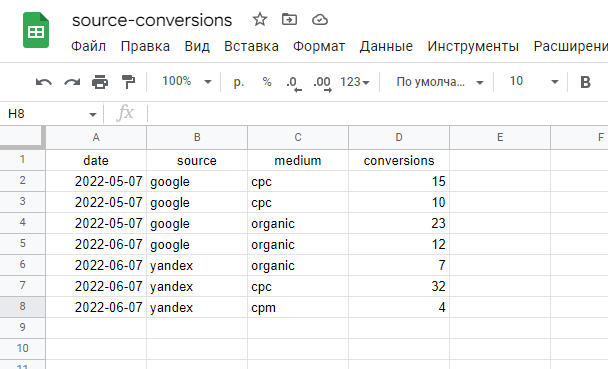Select the cell with value 4

tap(399, 307)
